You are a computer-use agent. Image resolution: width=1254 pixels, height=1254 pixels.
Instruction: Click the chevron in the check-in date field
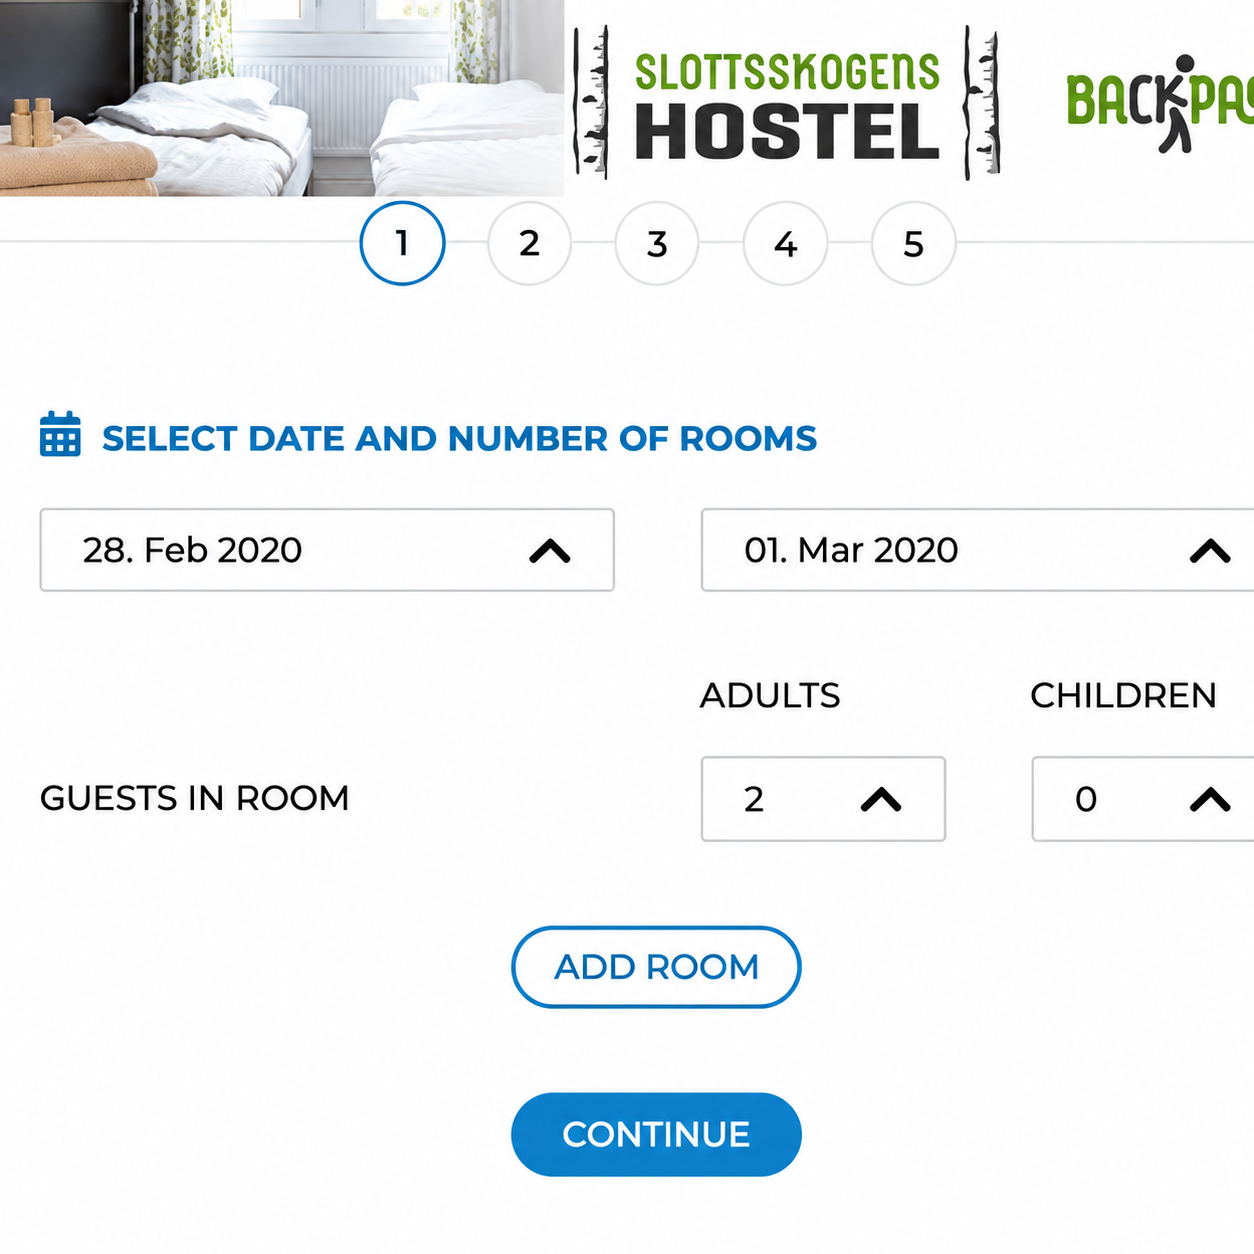tap(550, 551)
